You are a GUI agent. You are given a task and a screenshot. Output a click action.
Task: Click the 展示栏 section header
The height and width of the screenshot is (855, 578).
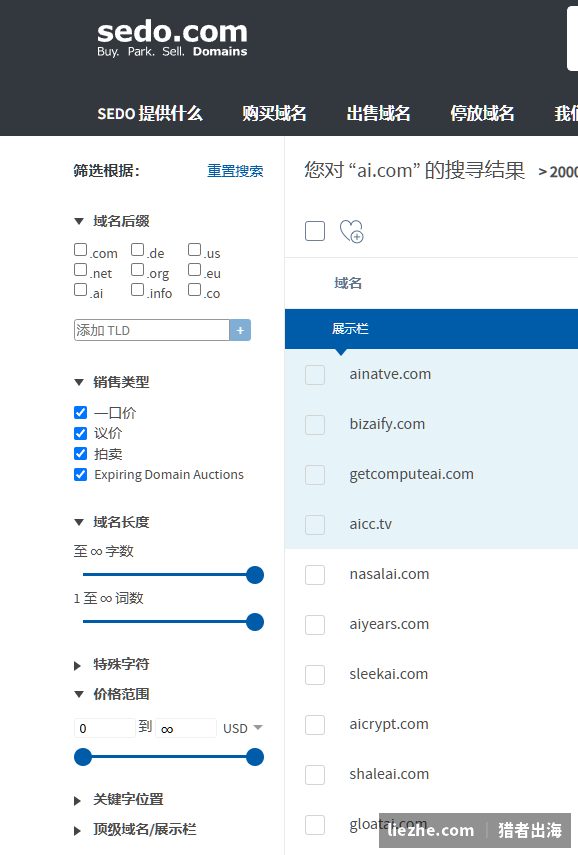point(350,329)
